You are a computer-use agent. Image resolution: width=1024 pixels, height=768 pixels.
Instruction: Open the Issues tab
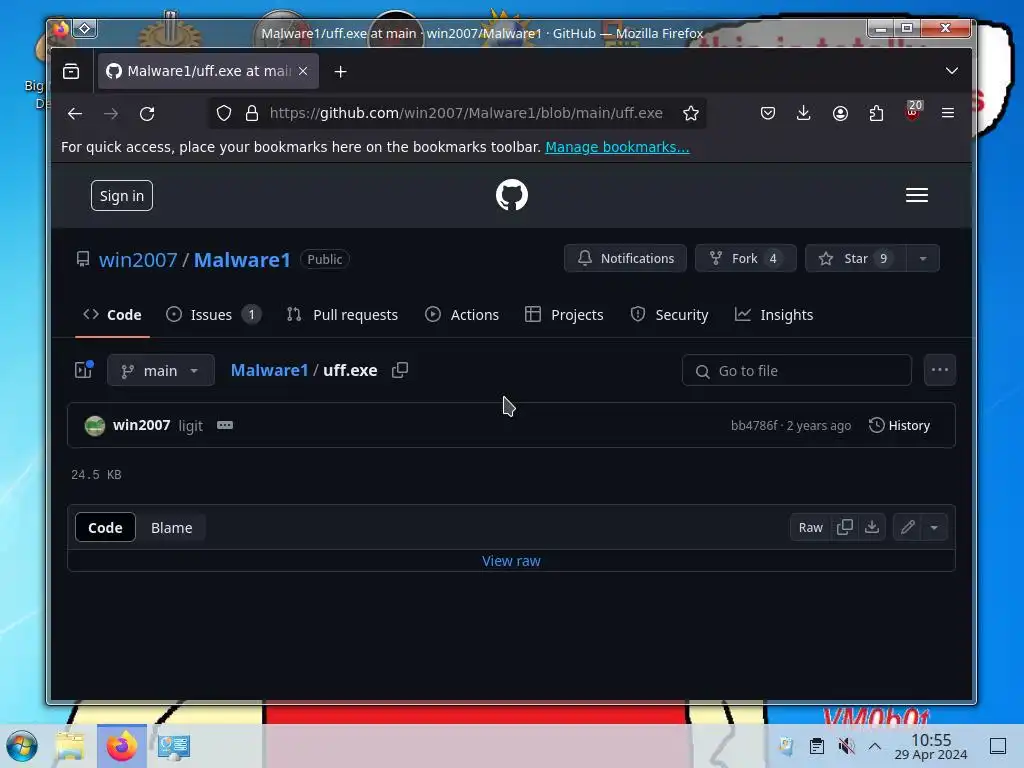coord(214,315)
